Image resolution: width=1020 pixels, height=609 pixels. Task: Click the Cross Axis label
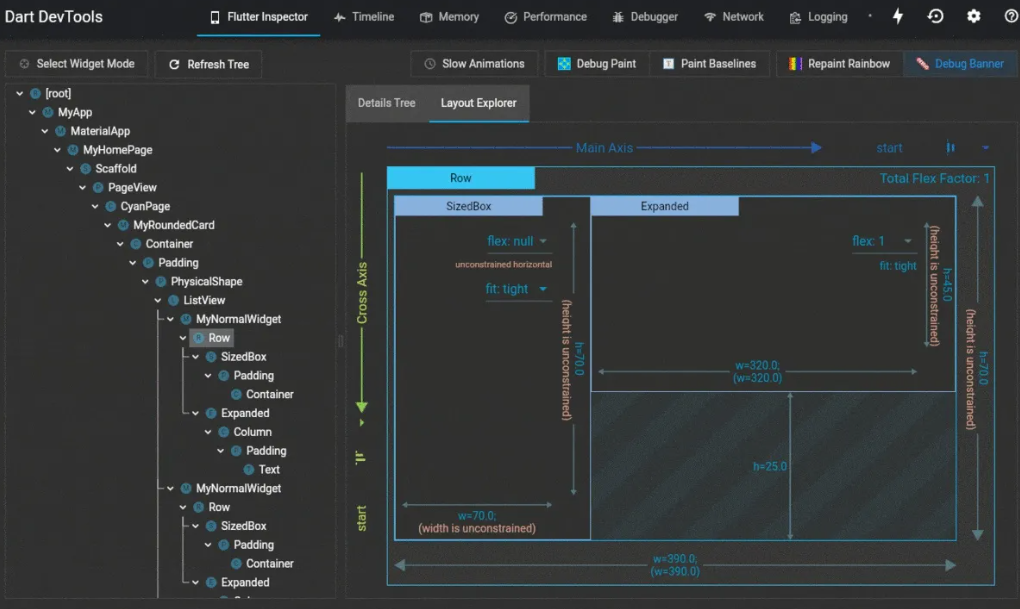[362, 293]
